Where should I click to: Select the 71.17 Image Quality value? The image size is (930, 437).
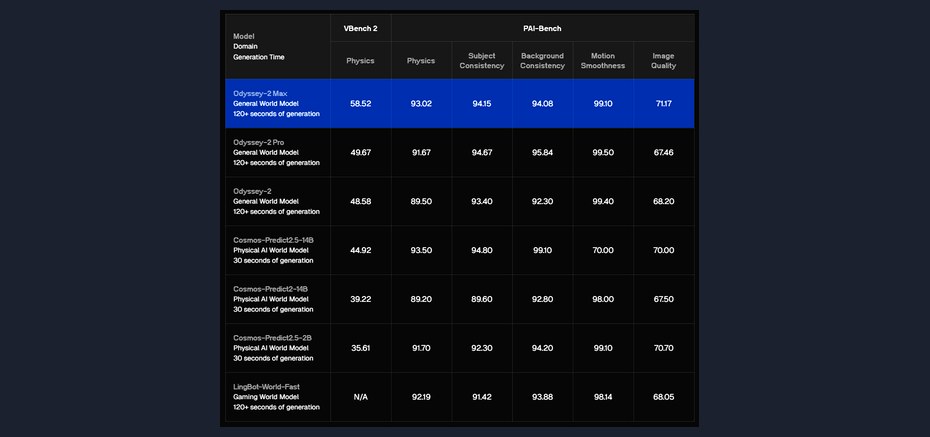pos(663,104)
